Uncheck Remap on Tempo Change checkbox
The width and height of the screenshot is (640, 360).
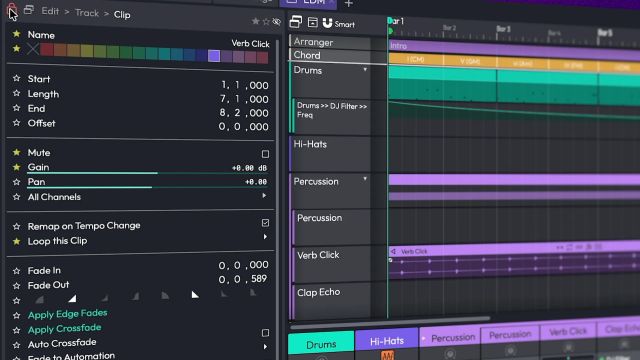[x=265, y=223]
